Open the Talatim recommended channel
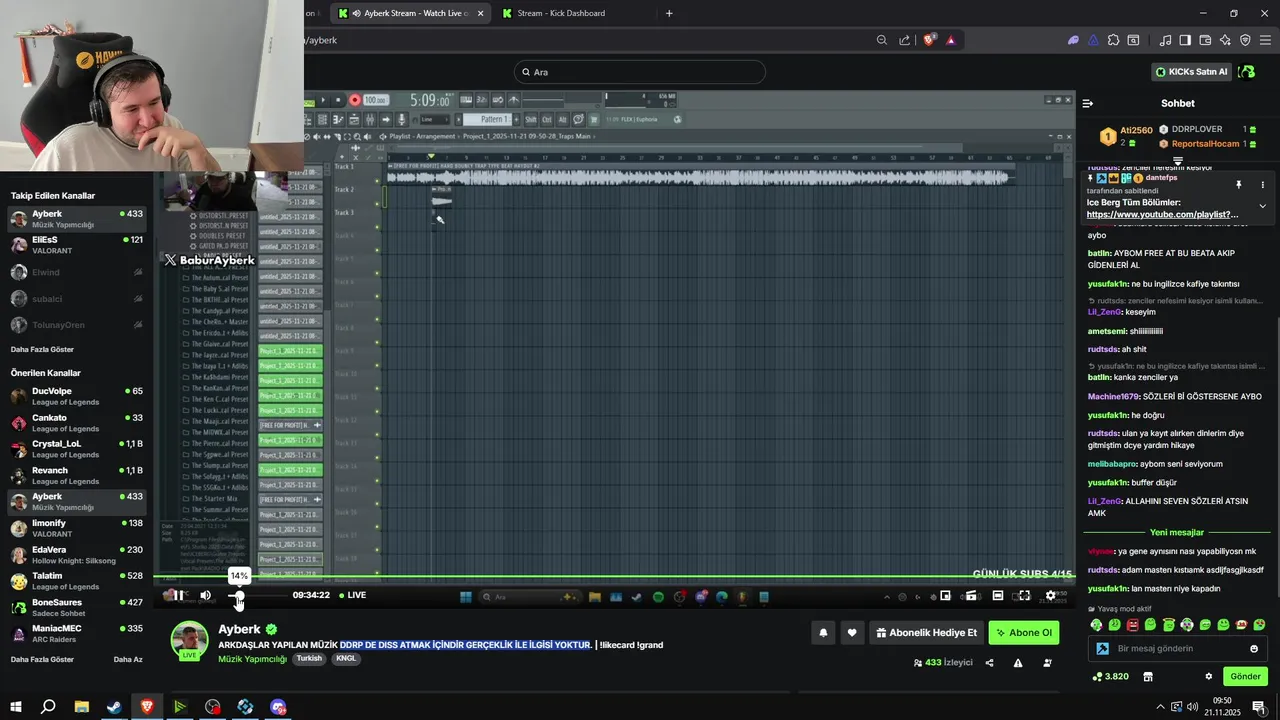Image resolution: width=1280 pixels, height=720 pixels. click(x=77, y=581)
